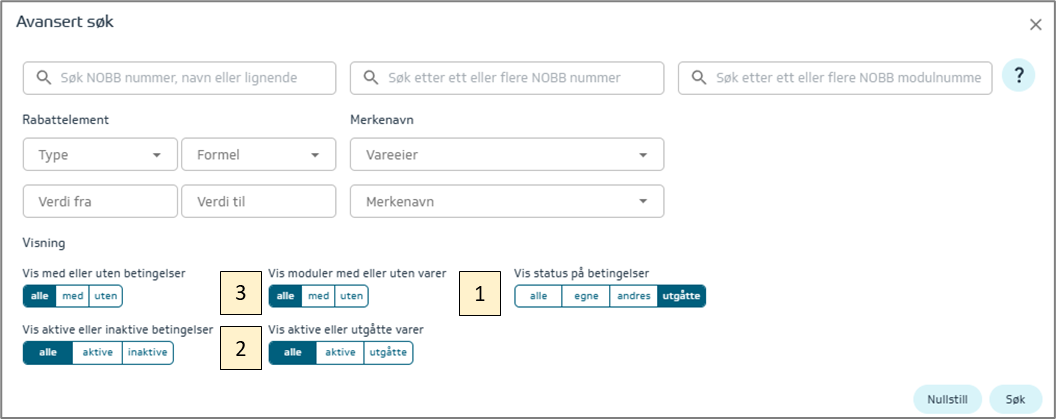Select 'aktive' under Vis aktive eller utgåtte varer
Viewport: 1056px width, 419px height.
(340, 353)
